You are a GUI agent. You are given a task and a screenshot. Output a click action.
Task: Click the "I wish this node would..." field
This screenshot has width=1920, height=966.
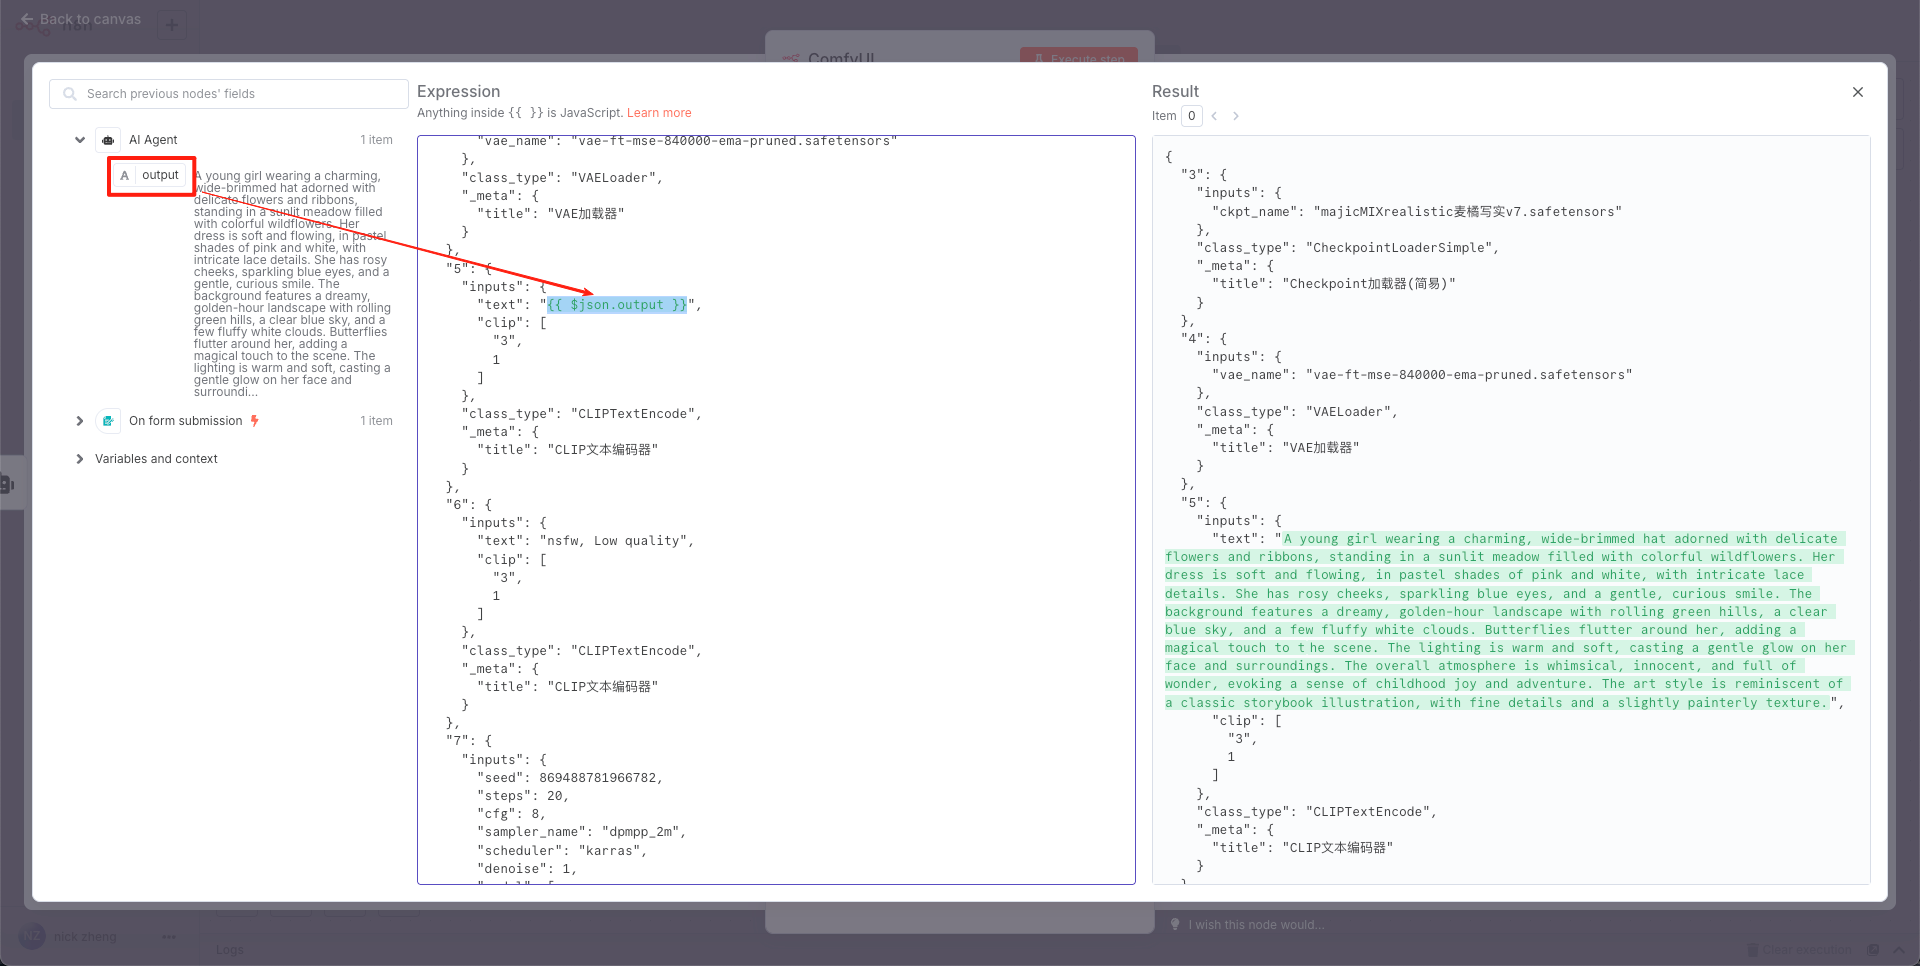[1256, 925]
